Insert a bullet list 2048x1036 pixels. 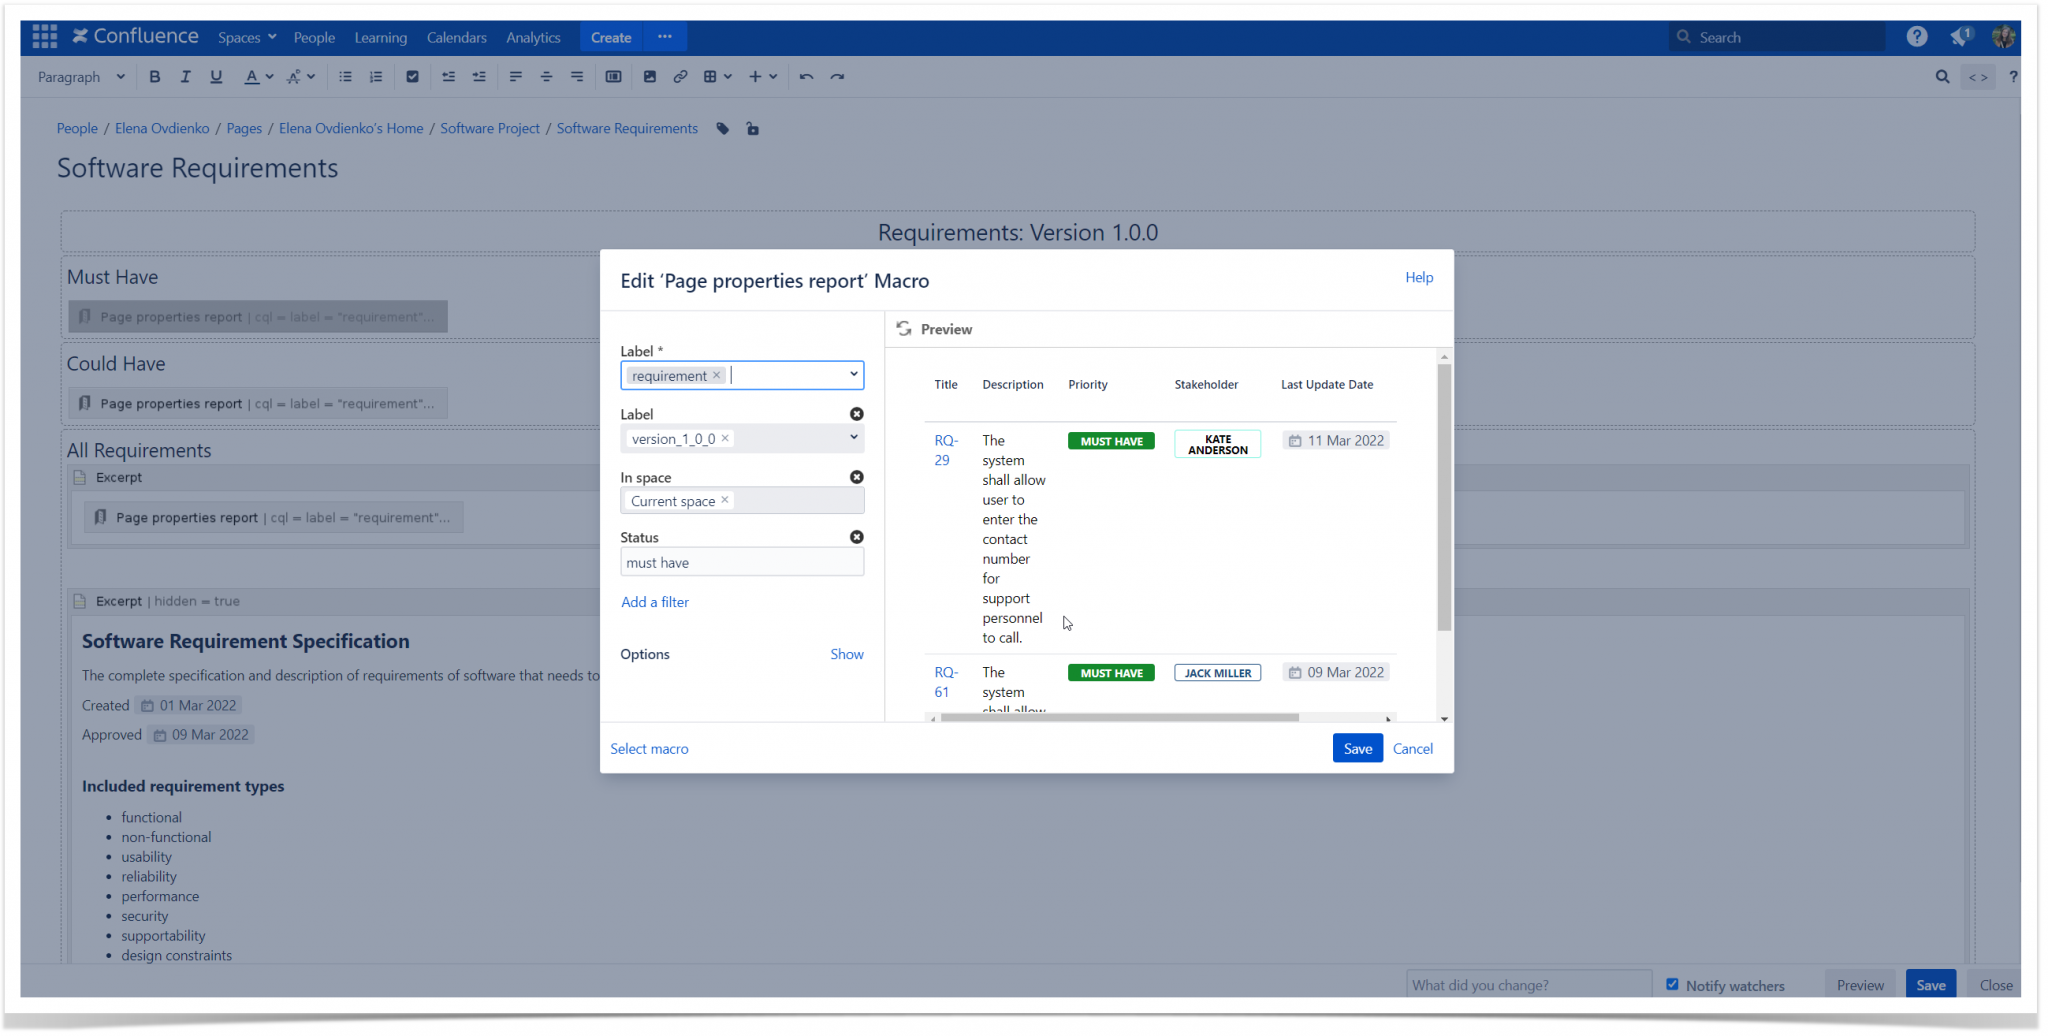[345, 76]
